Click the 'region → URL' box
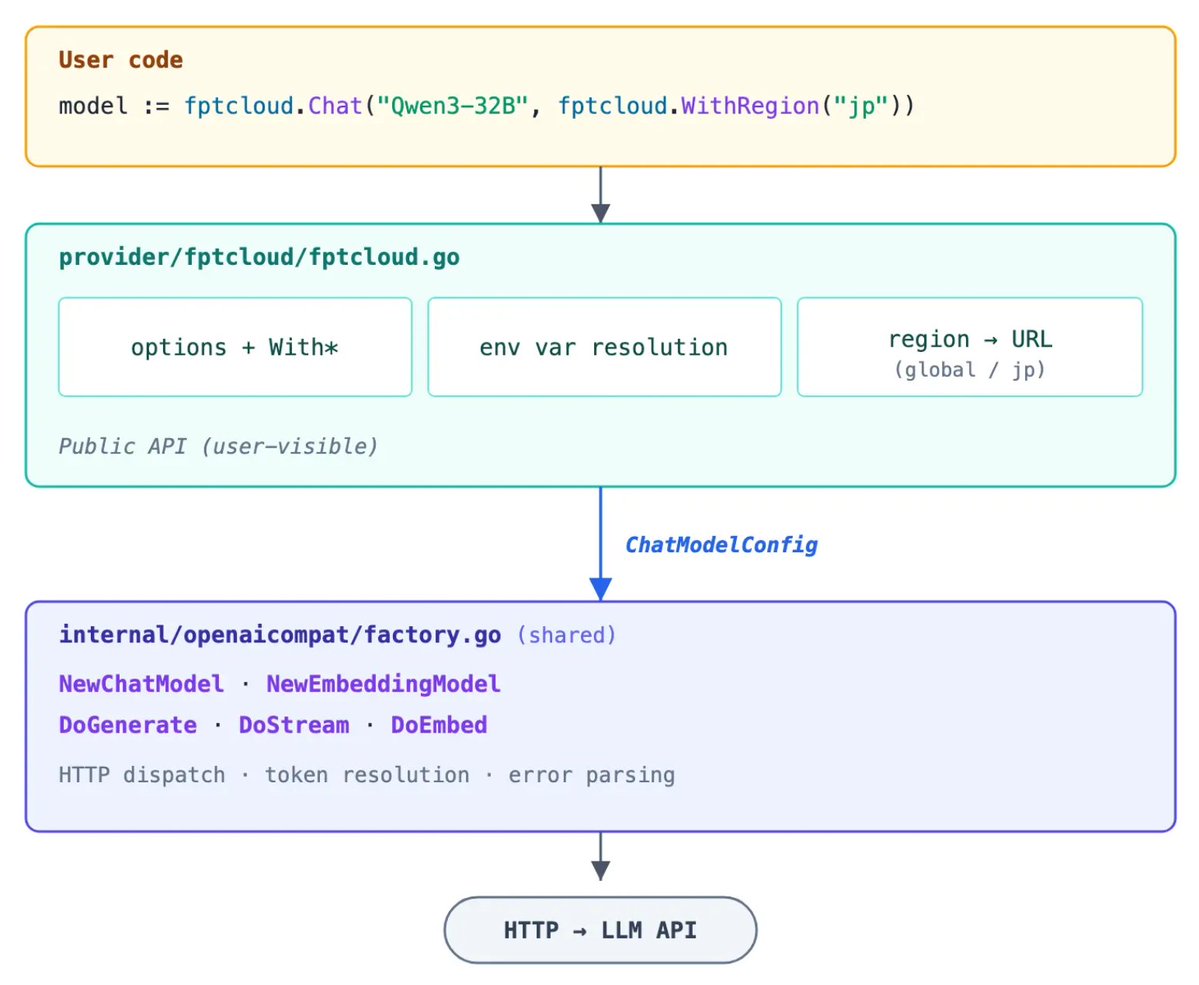Image resolution: width=1199 pixels, height=985 pixels. [x=970, y=347]
